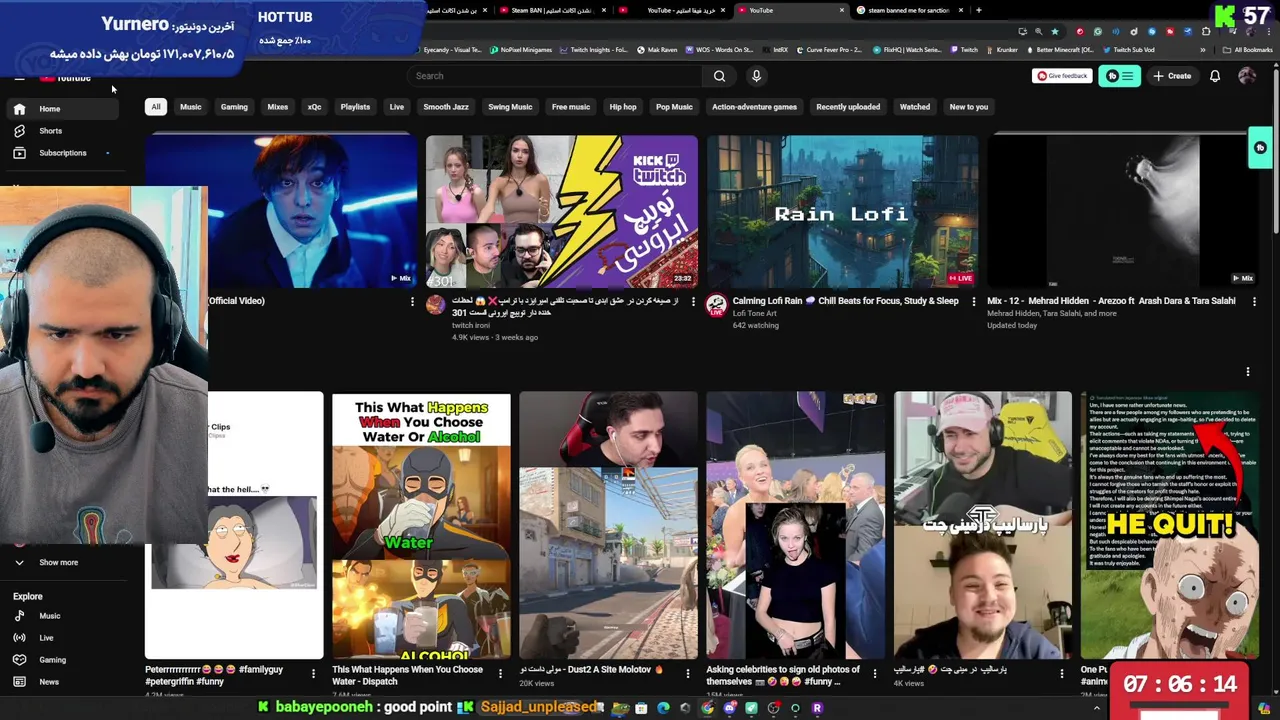Open options for Calming Lofi Rain video
Screen dimensions: 1280x720
973,301
